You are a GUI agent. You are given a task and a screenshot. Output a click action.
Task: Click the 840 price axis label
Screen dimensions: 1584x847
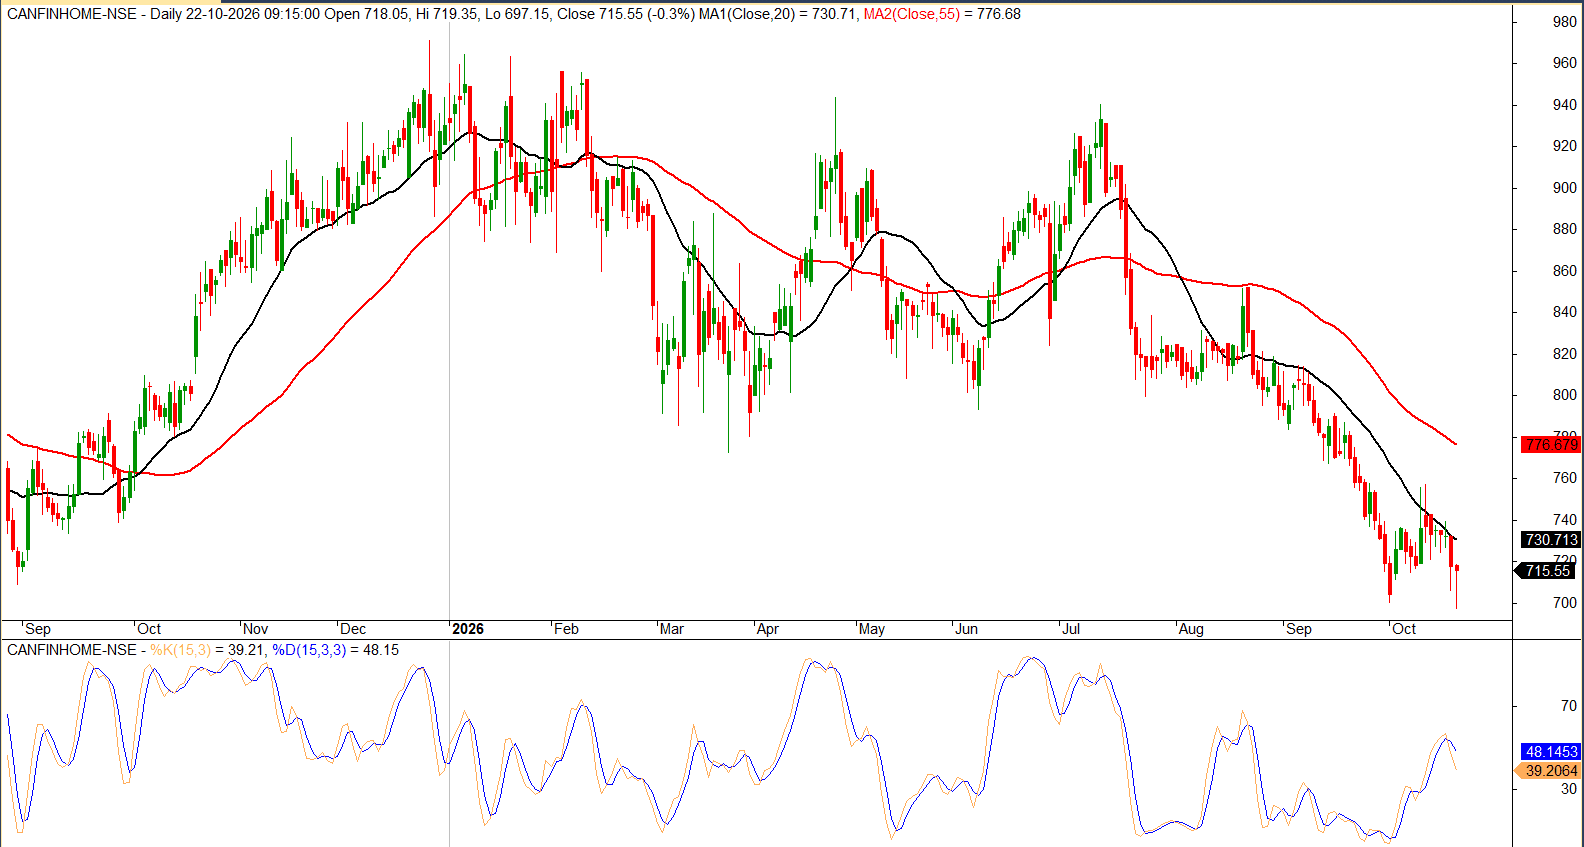(1565, 312)
